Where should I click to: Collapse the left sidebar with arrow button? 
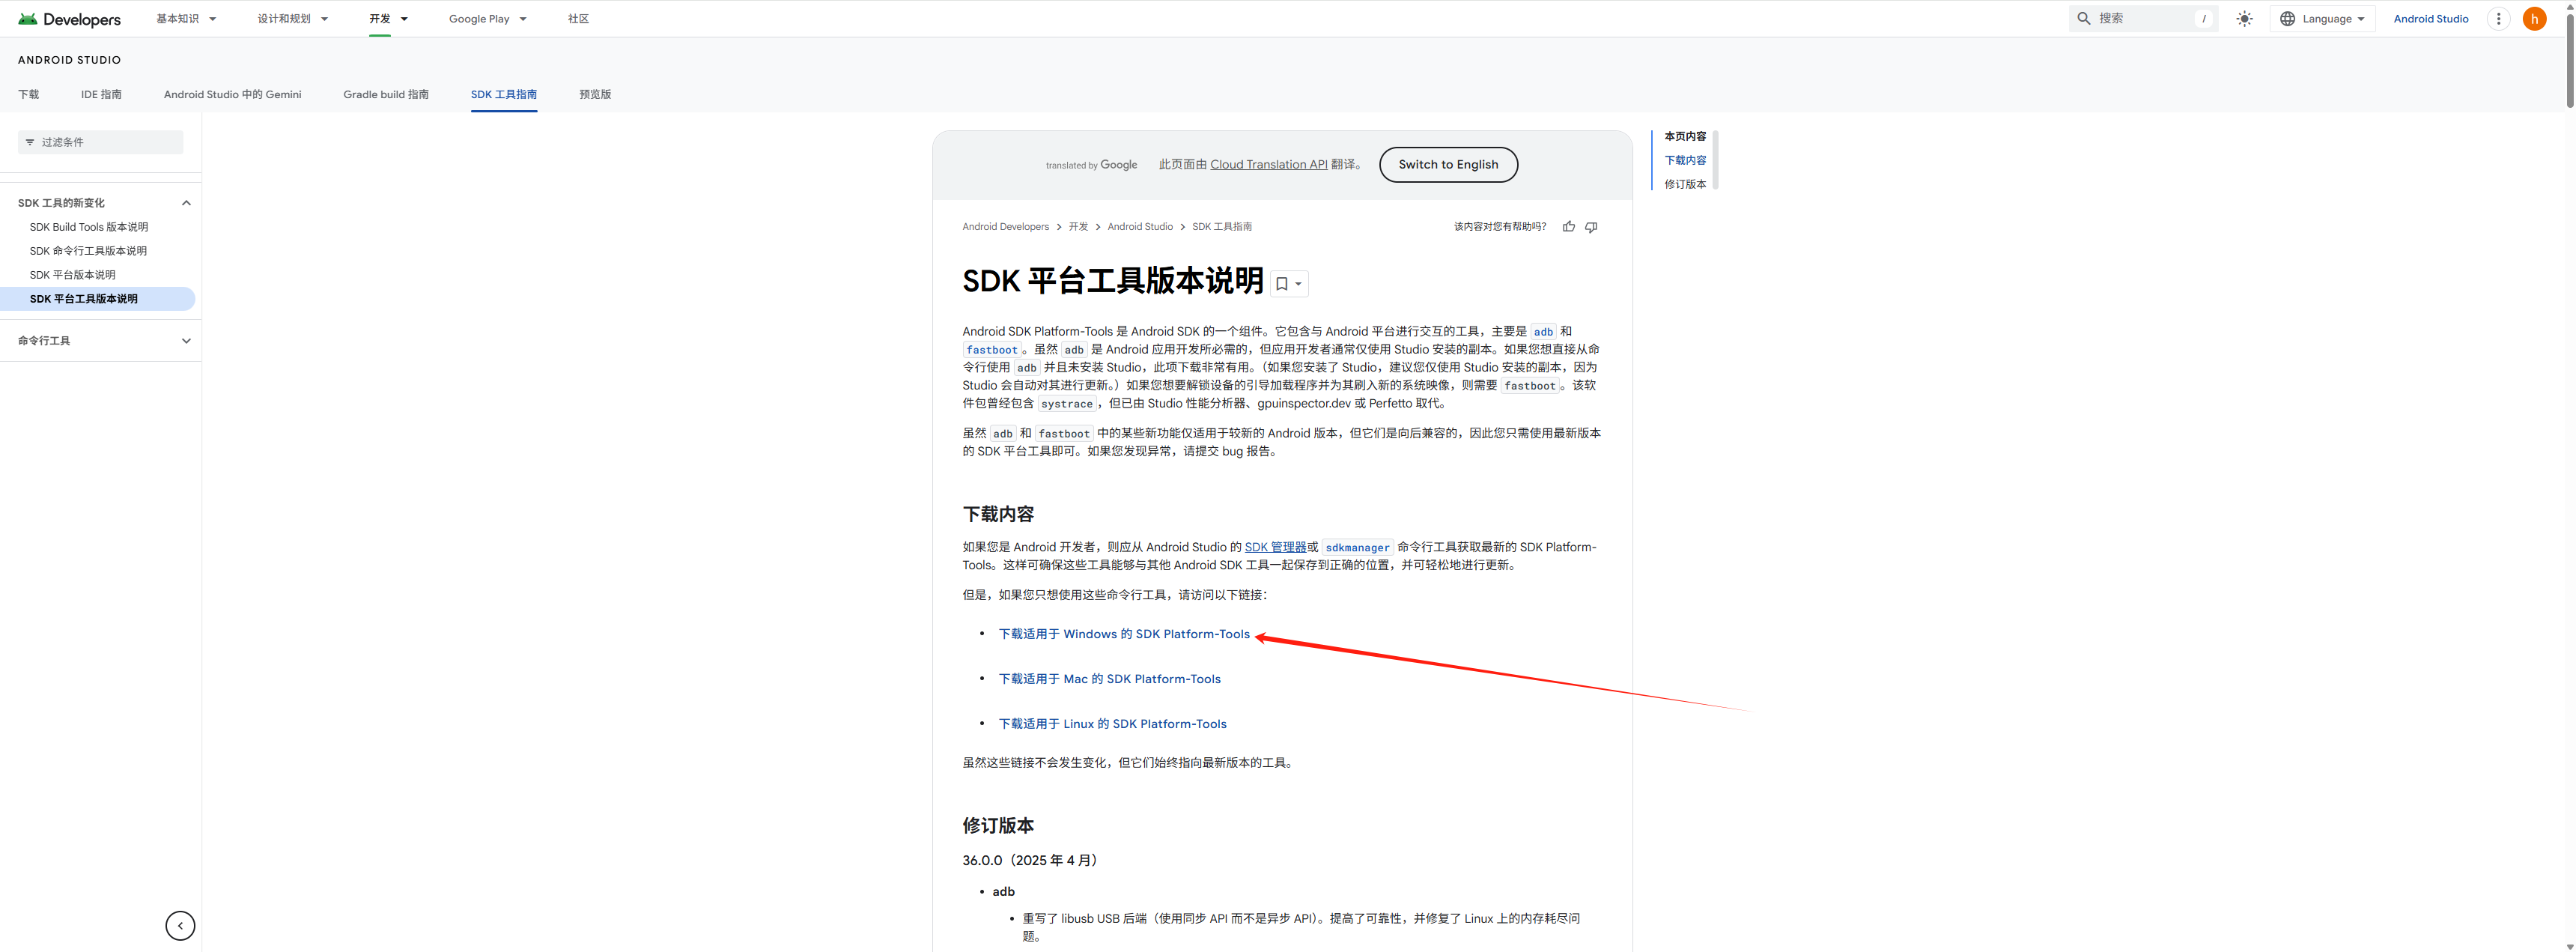[180, 926]
